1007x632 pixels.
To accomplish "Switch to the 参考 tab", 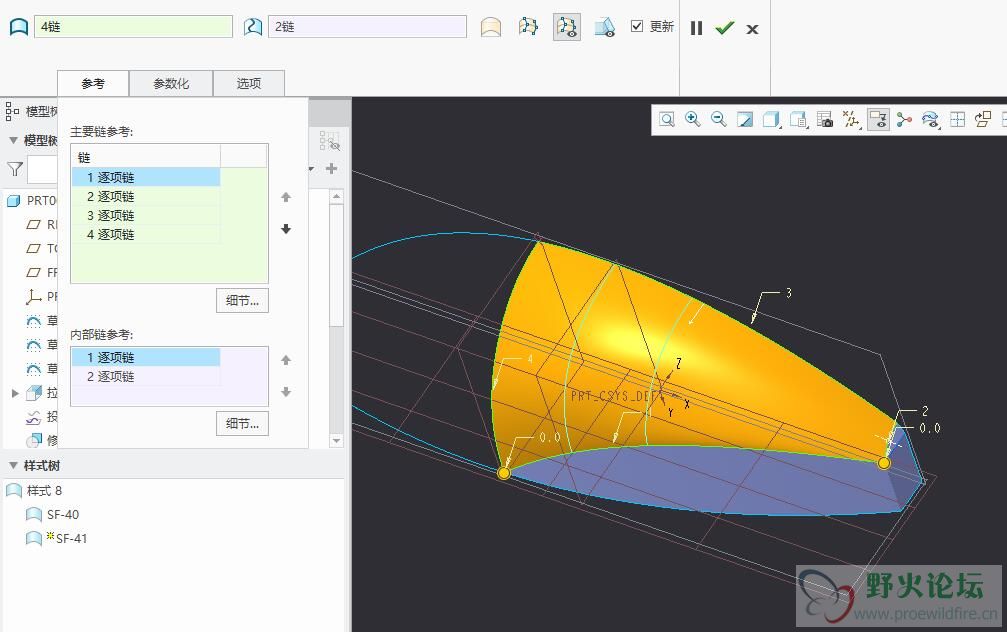I will pos(93,83).
